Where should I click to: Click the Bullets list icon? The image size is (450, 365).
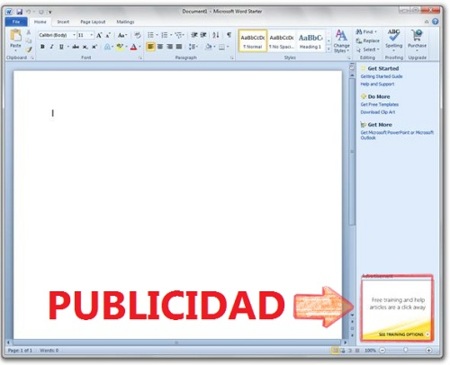(151, 35)
